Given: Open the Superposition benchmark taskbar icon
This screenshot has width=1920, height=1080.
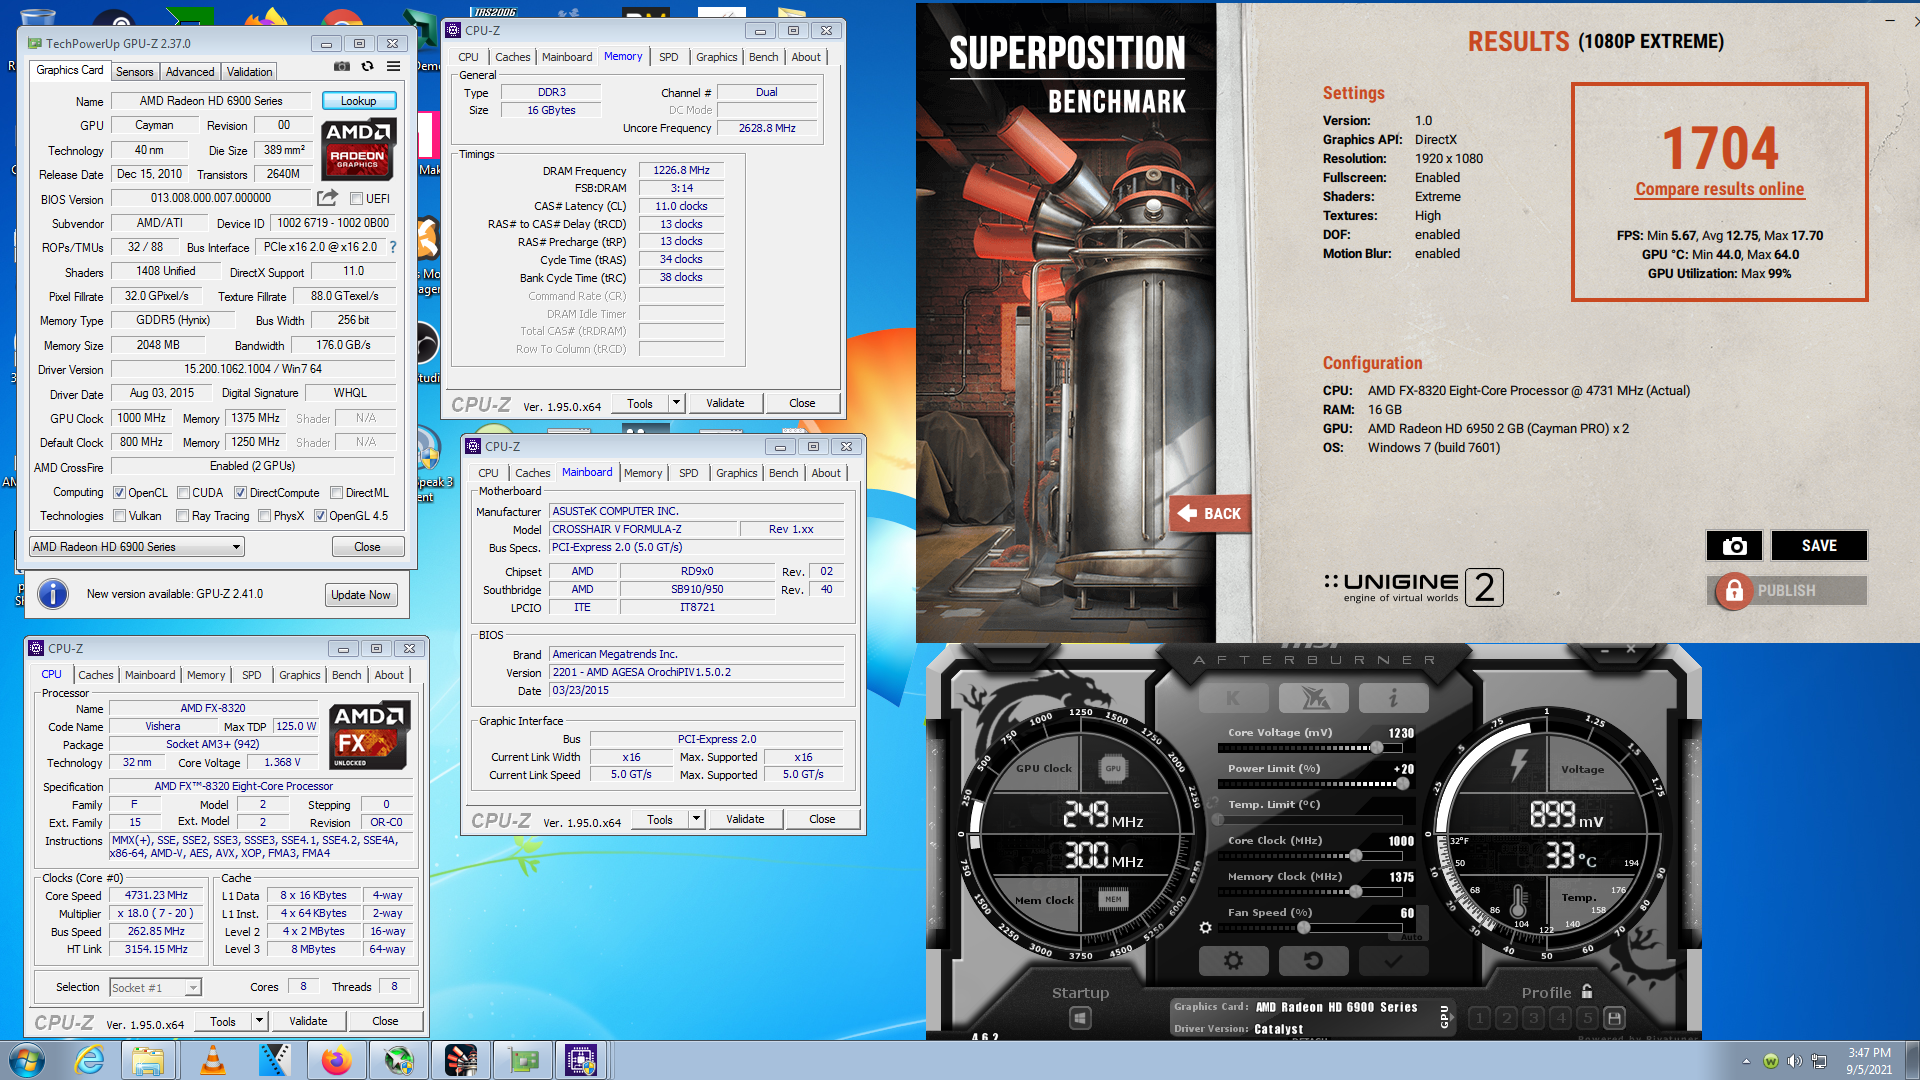Looking at the screenshot, I should click(461, 1060).
